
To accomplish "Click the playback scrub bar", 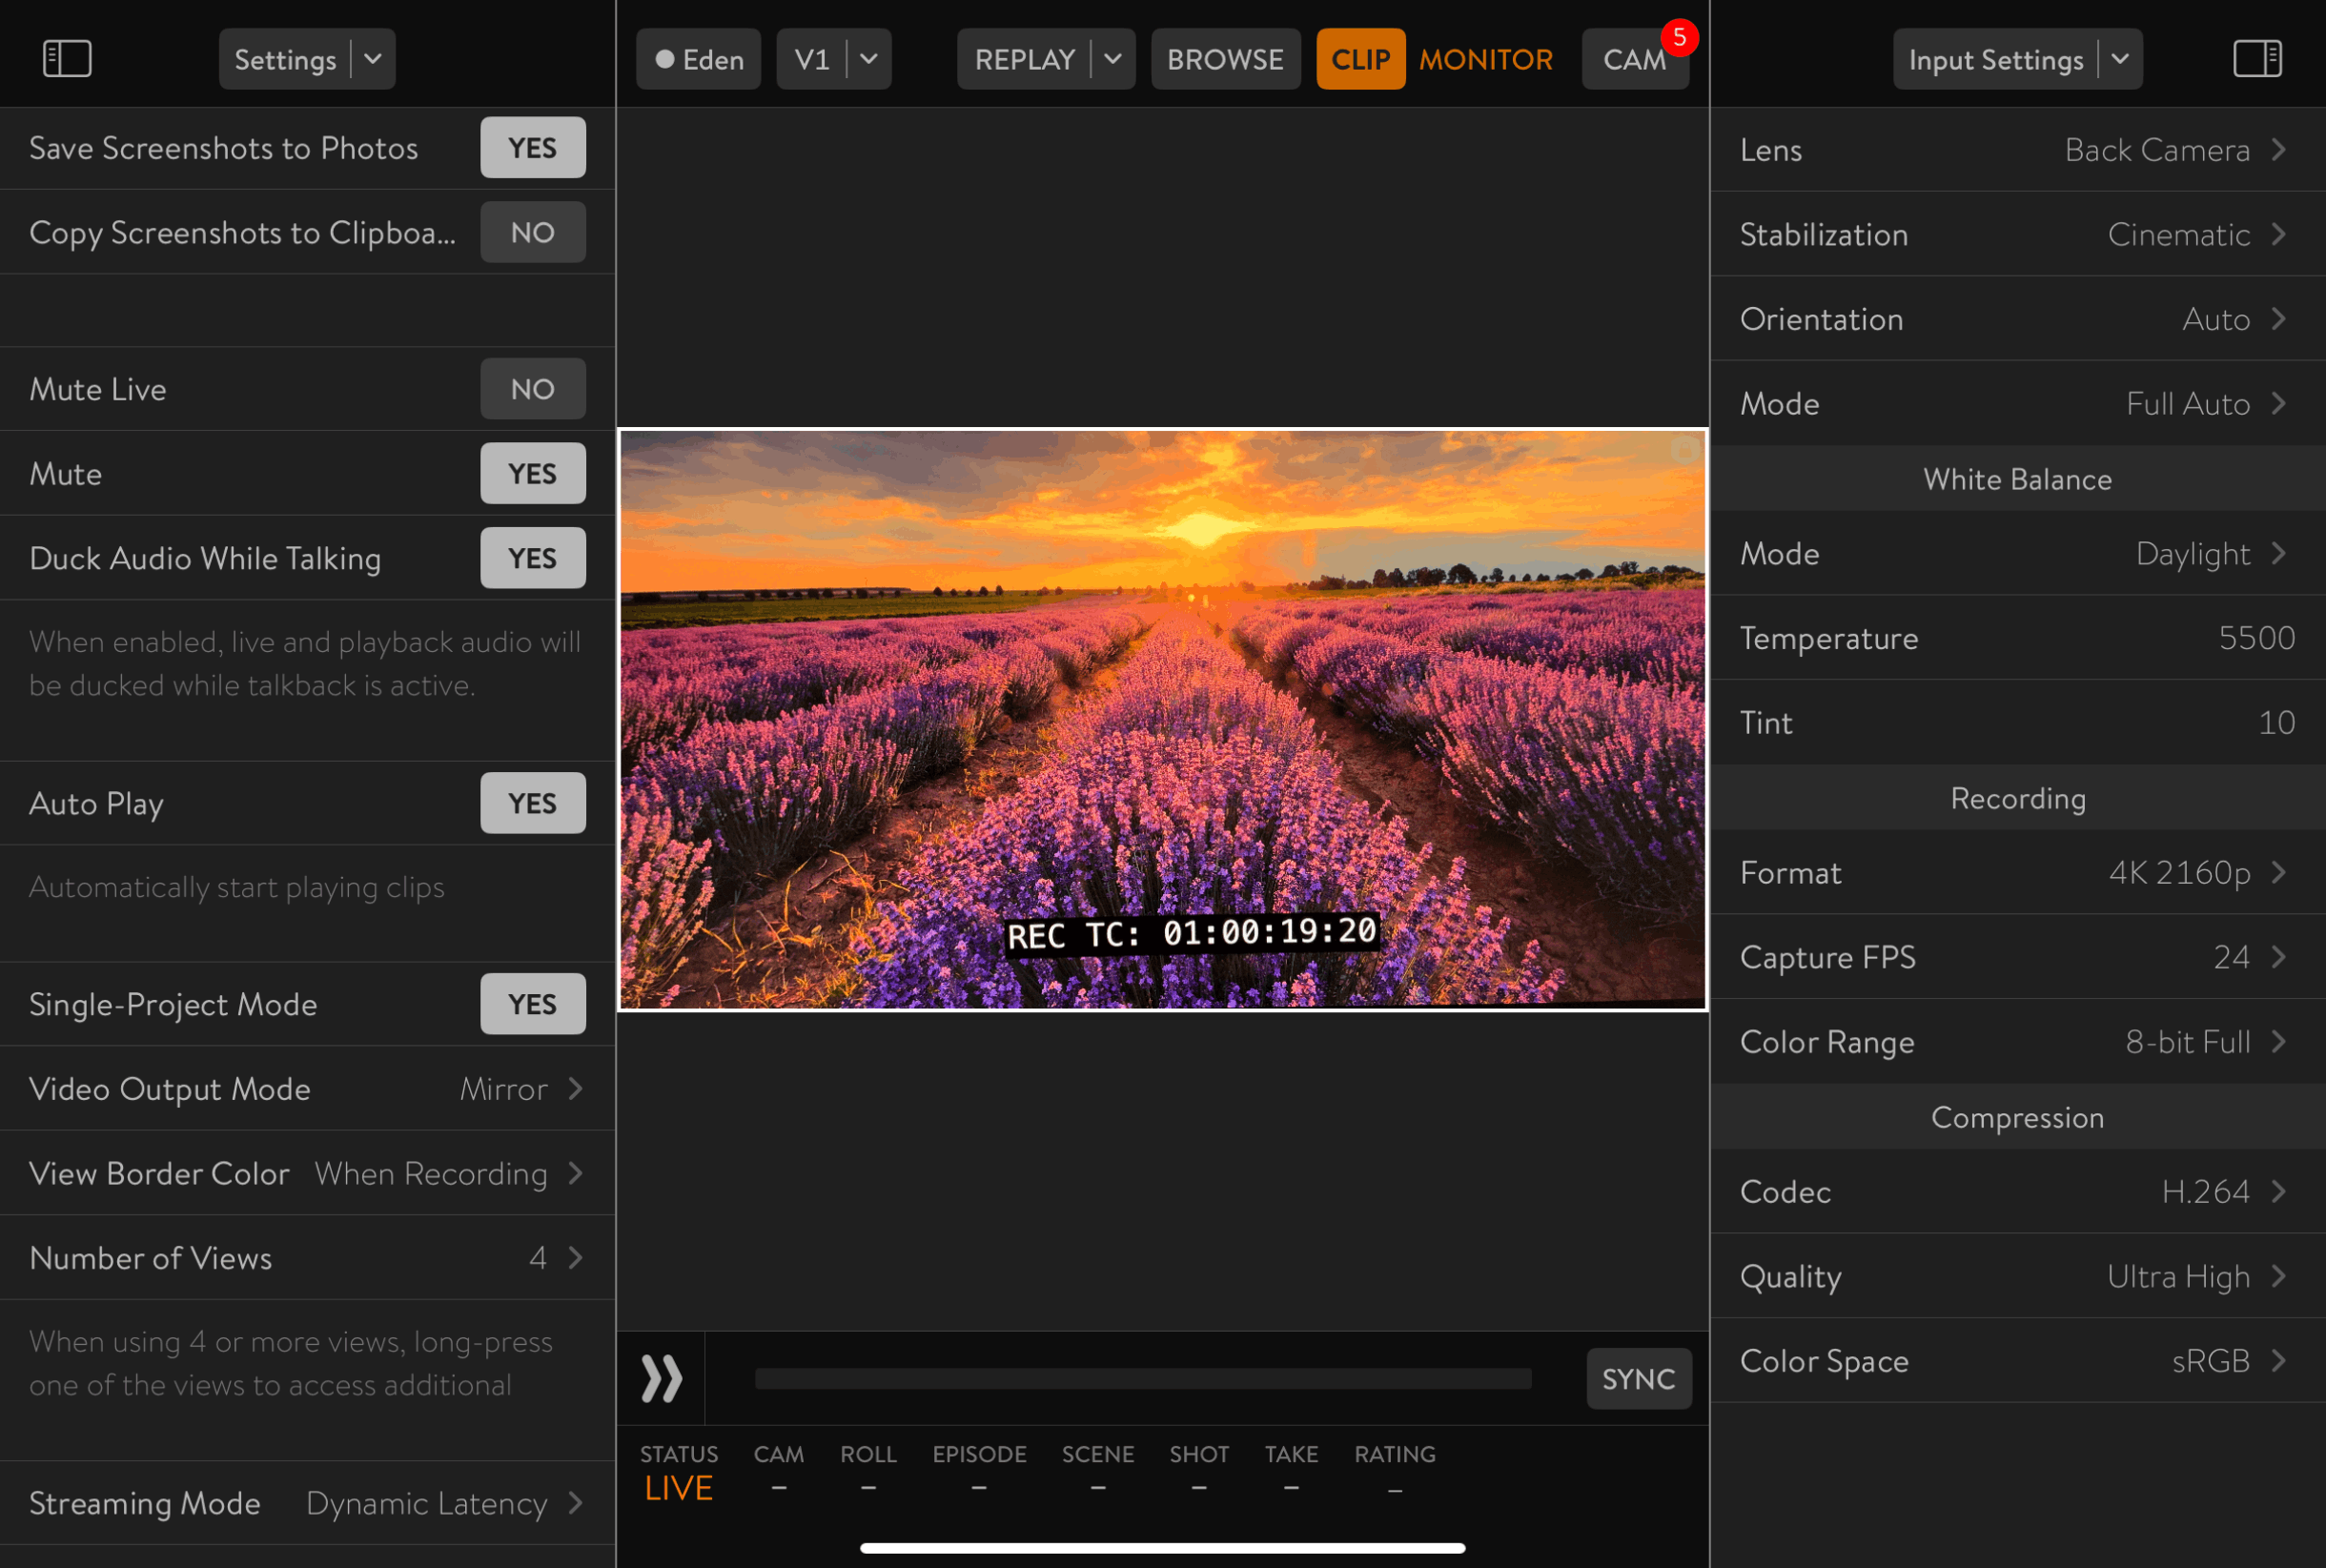I will click(x=1142, y=1379).
